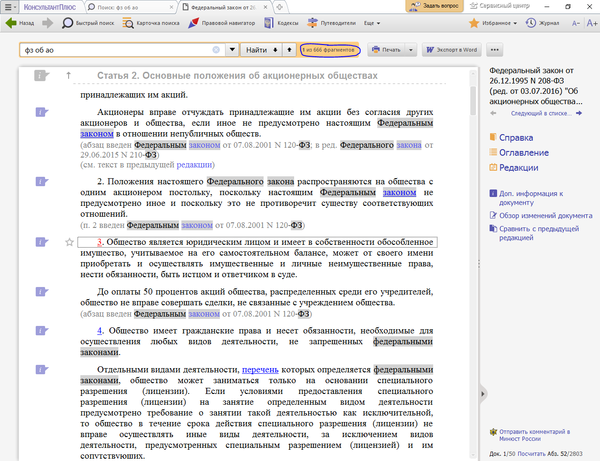Open the редакции link in previous text note
The image size is (600, 461).
(x=194, y=165)
